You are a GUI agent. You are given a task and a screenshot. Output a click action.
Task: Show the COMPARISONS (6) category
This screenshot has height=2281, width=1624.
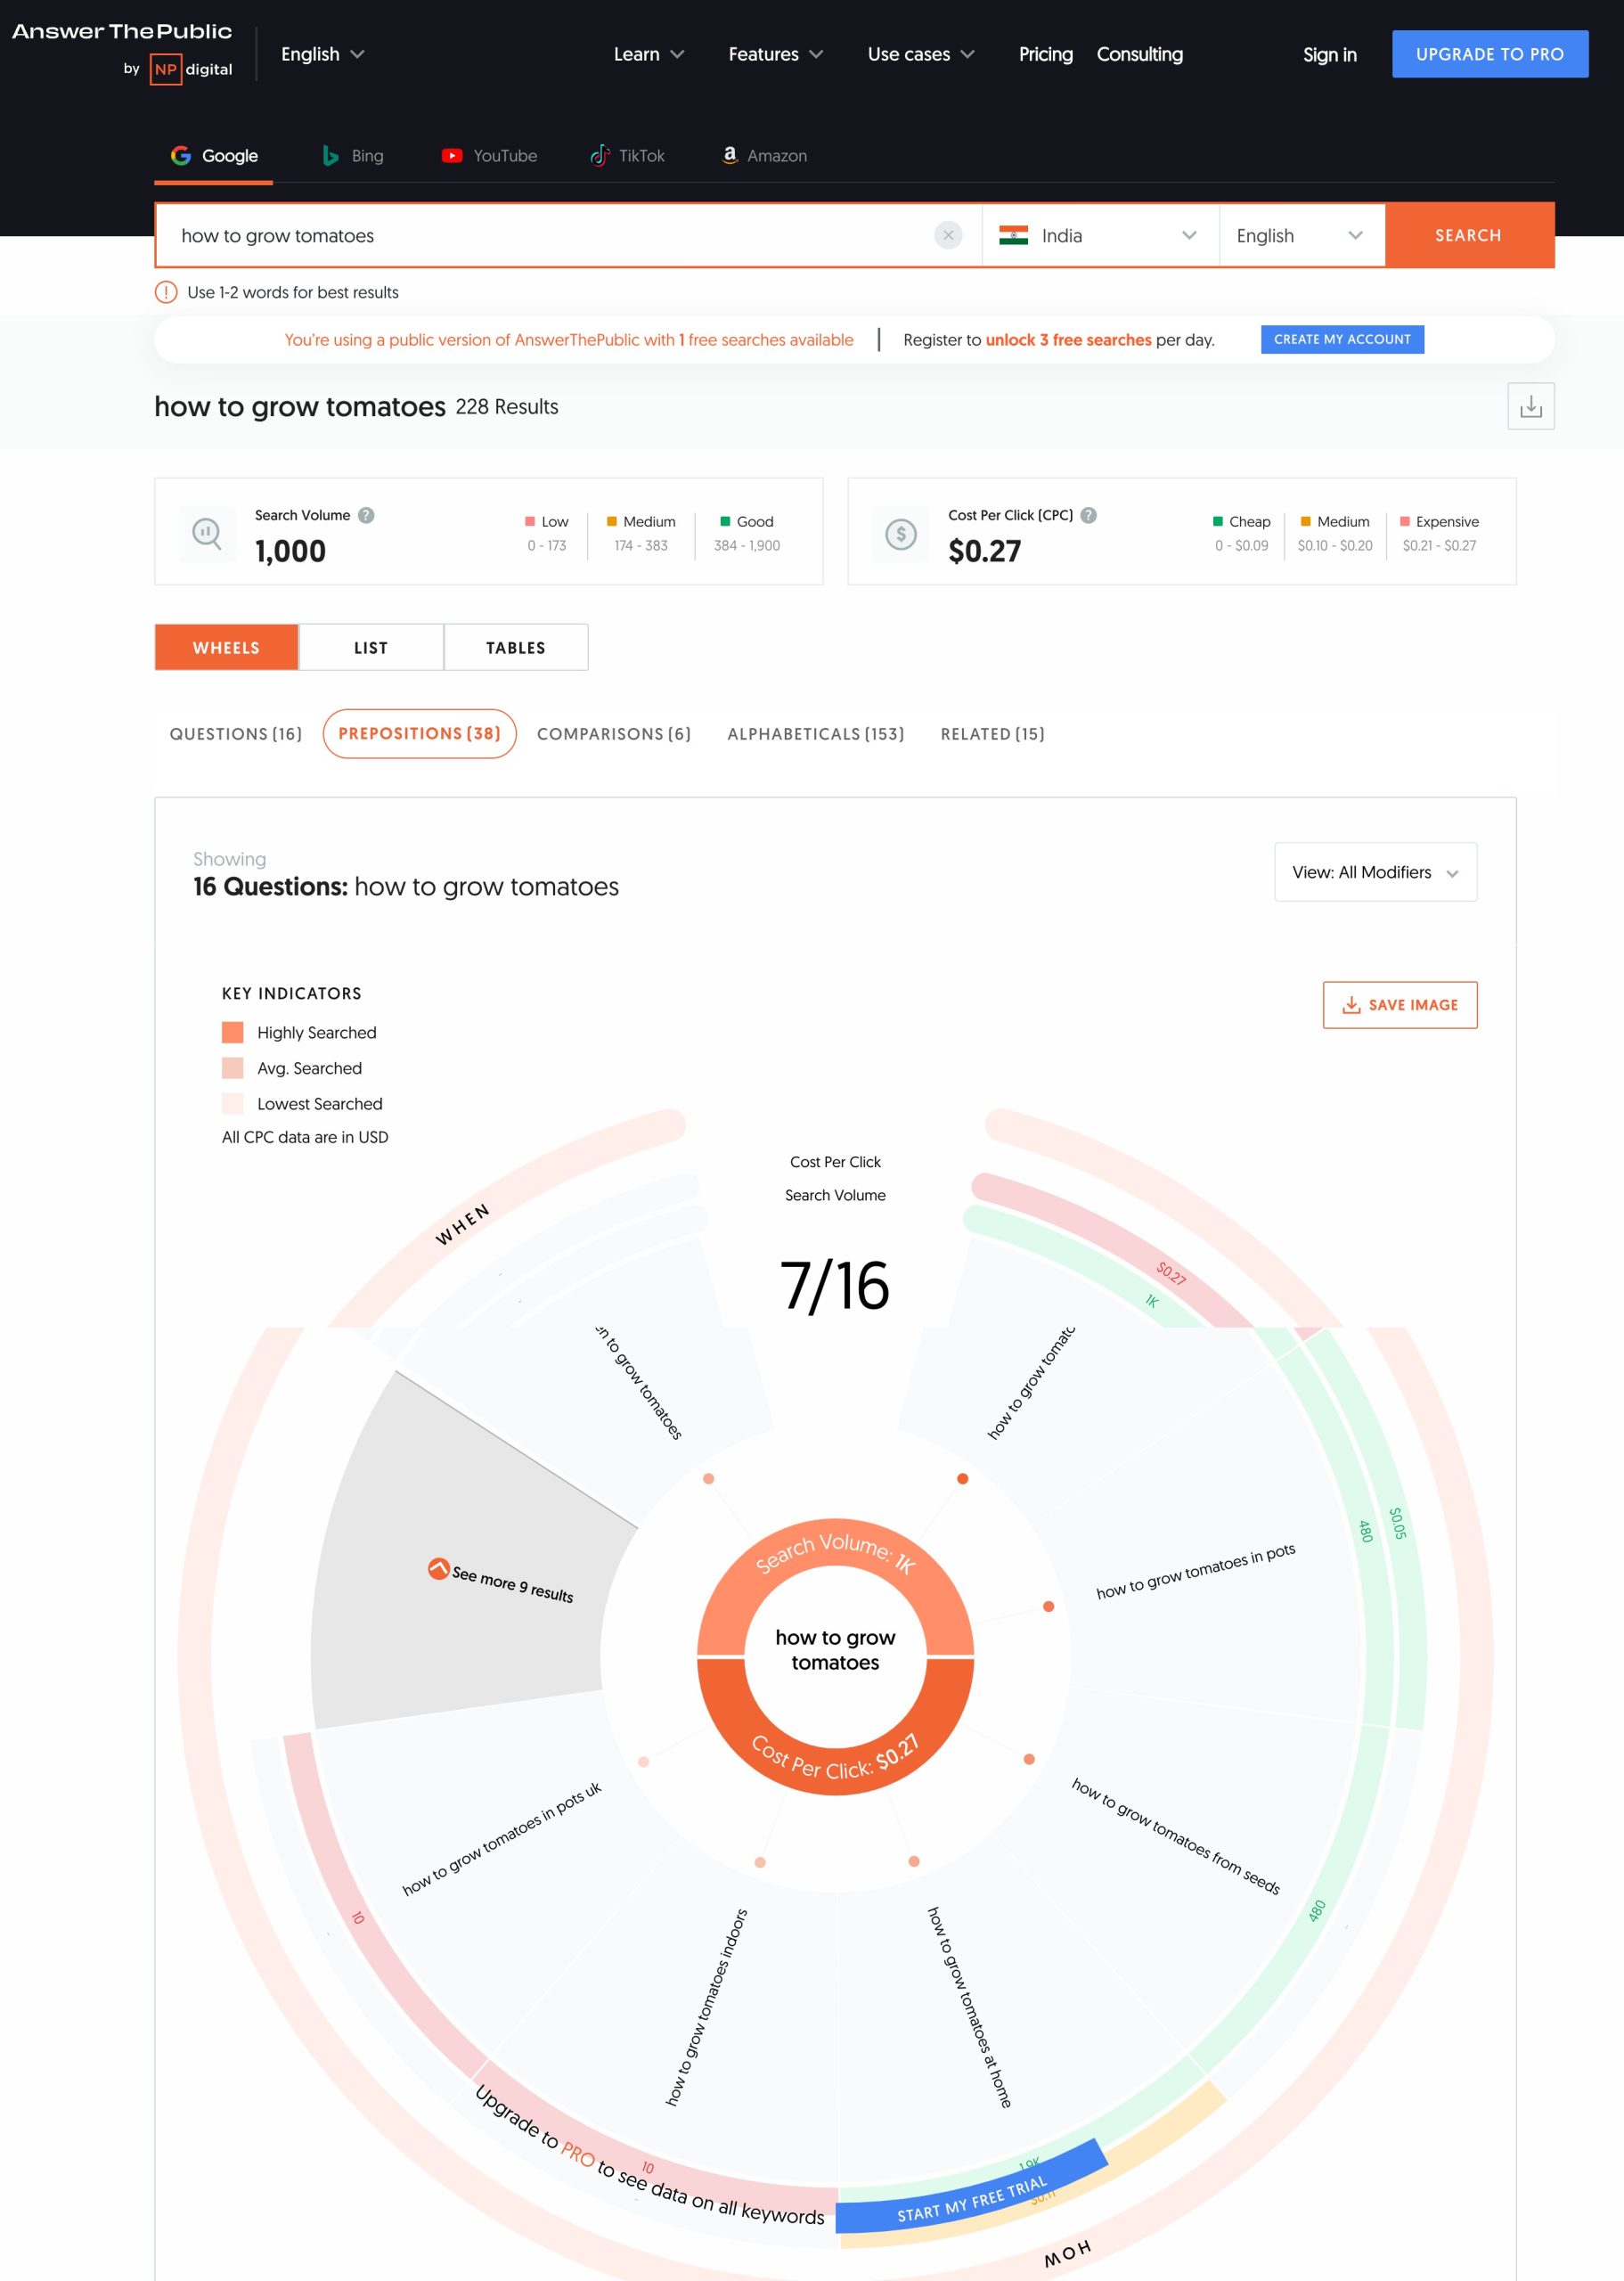(614, 734)
